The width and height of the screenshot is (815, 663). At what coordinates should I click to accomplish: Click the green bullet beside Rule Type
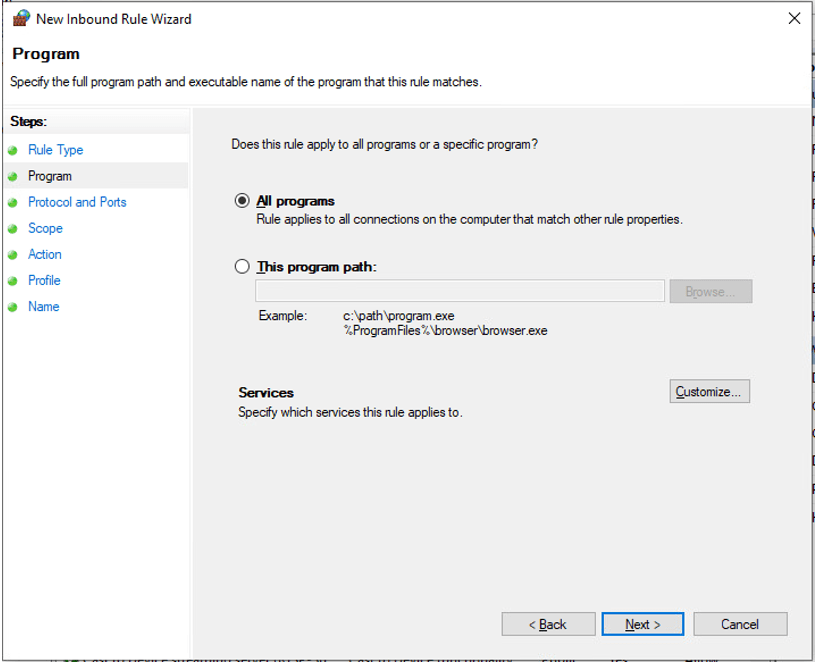coord(13,151)
